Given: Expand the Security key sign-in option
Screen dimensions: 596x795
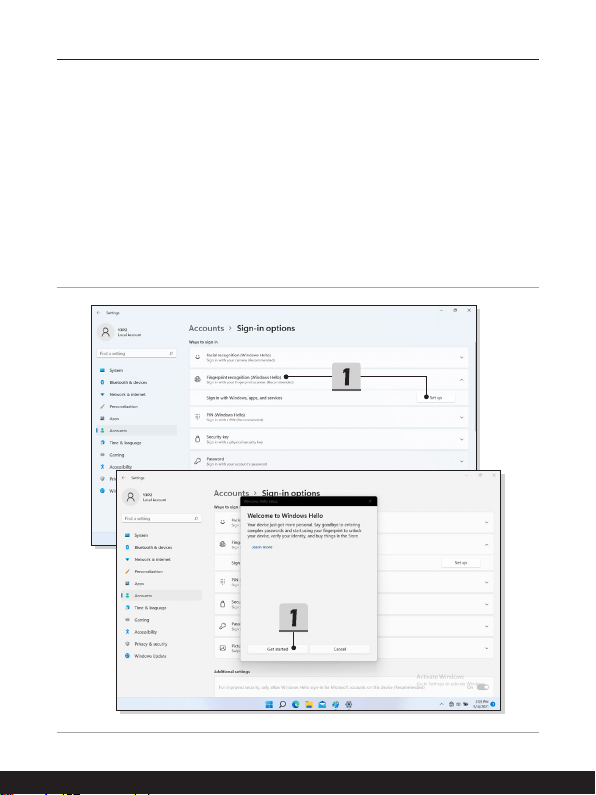Looking at the screenshot, I should (329, 439).
